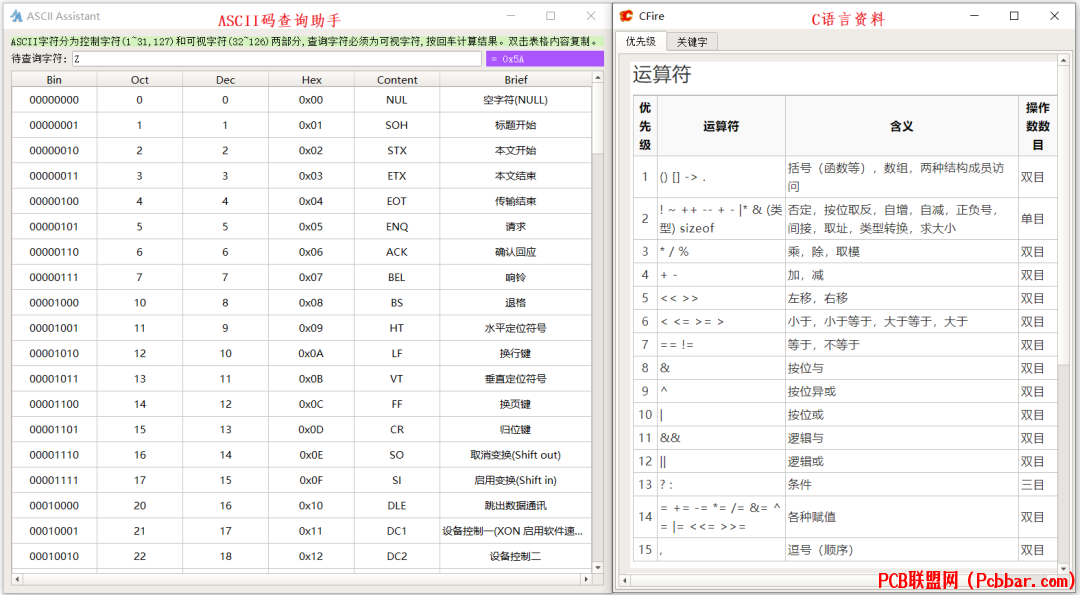Image resolution: width=1080 pixels, height=595 pixels.
Task: Click the down arrow of ASCII table scrollbar
Action: [x=597, y=567]
